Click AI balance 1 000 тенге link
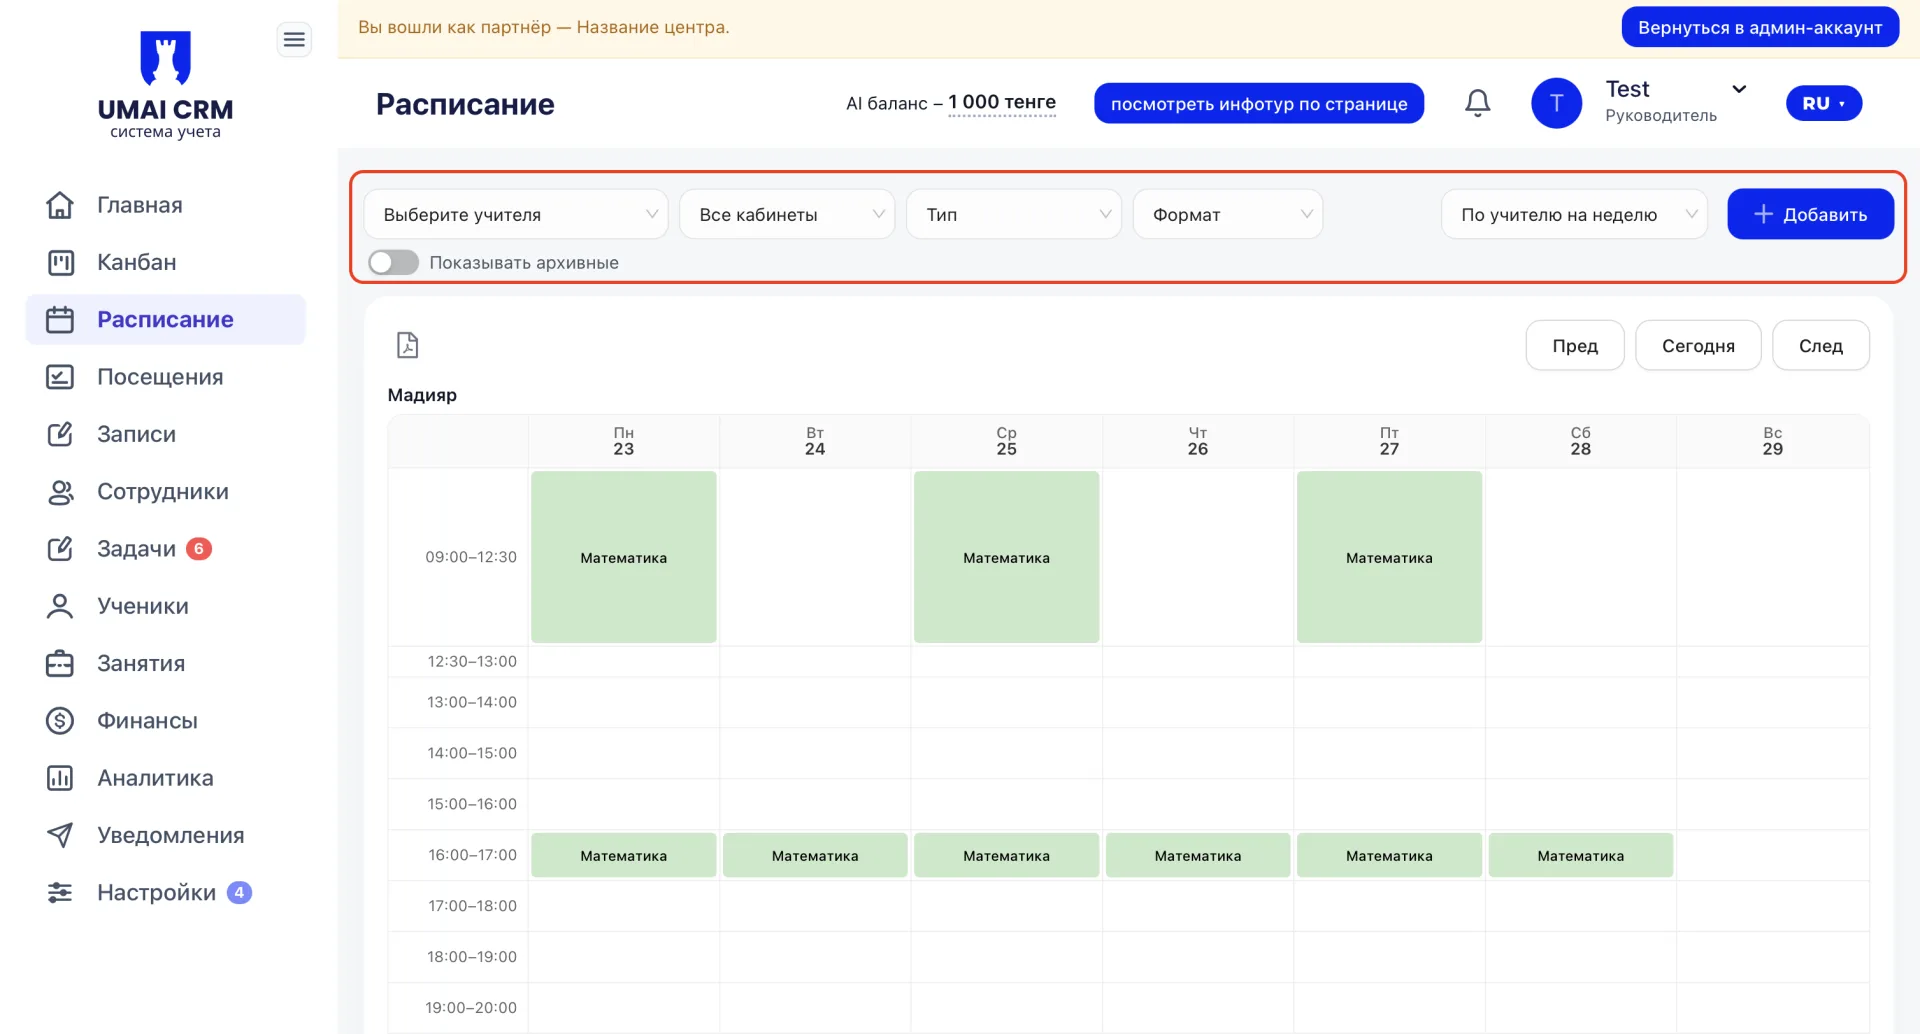This screenshot has height=1034, width=1920. click(1002, 102)
